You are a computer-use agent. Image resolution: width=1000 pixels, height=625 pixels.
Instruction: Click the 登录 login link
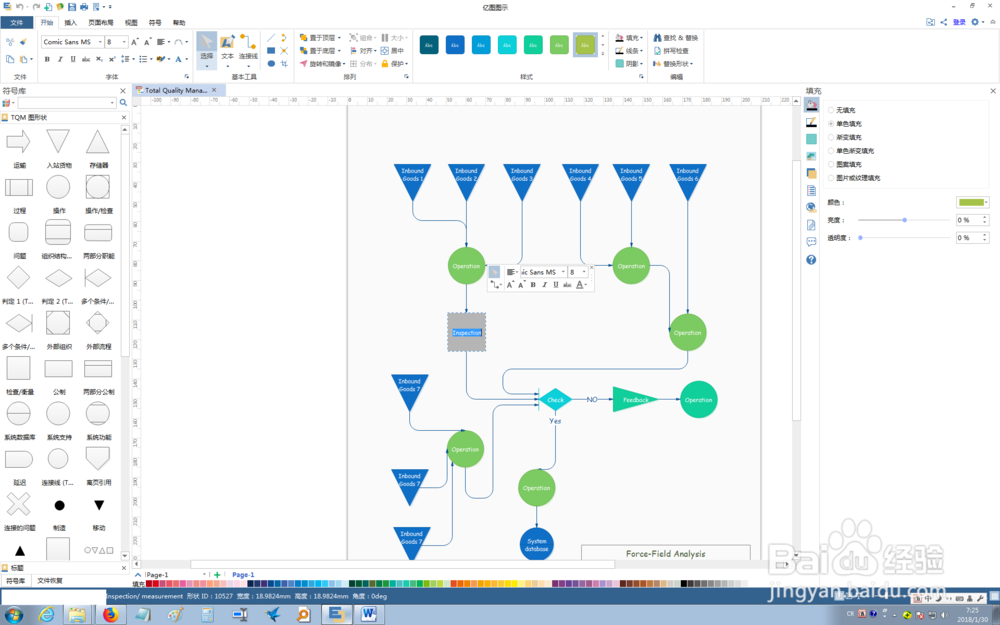tap(959, 22)
